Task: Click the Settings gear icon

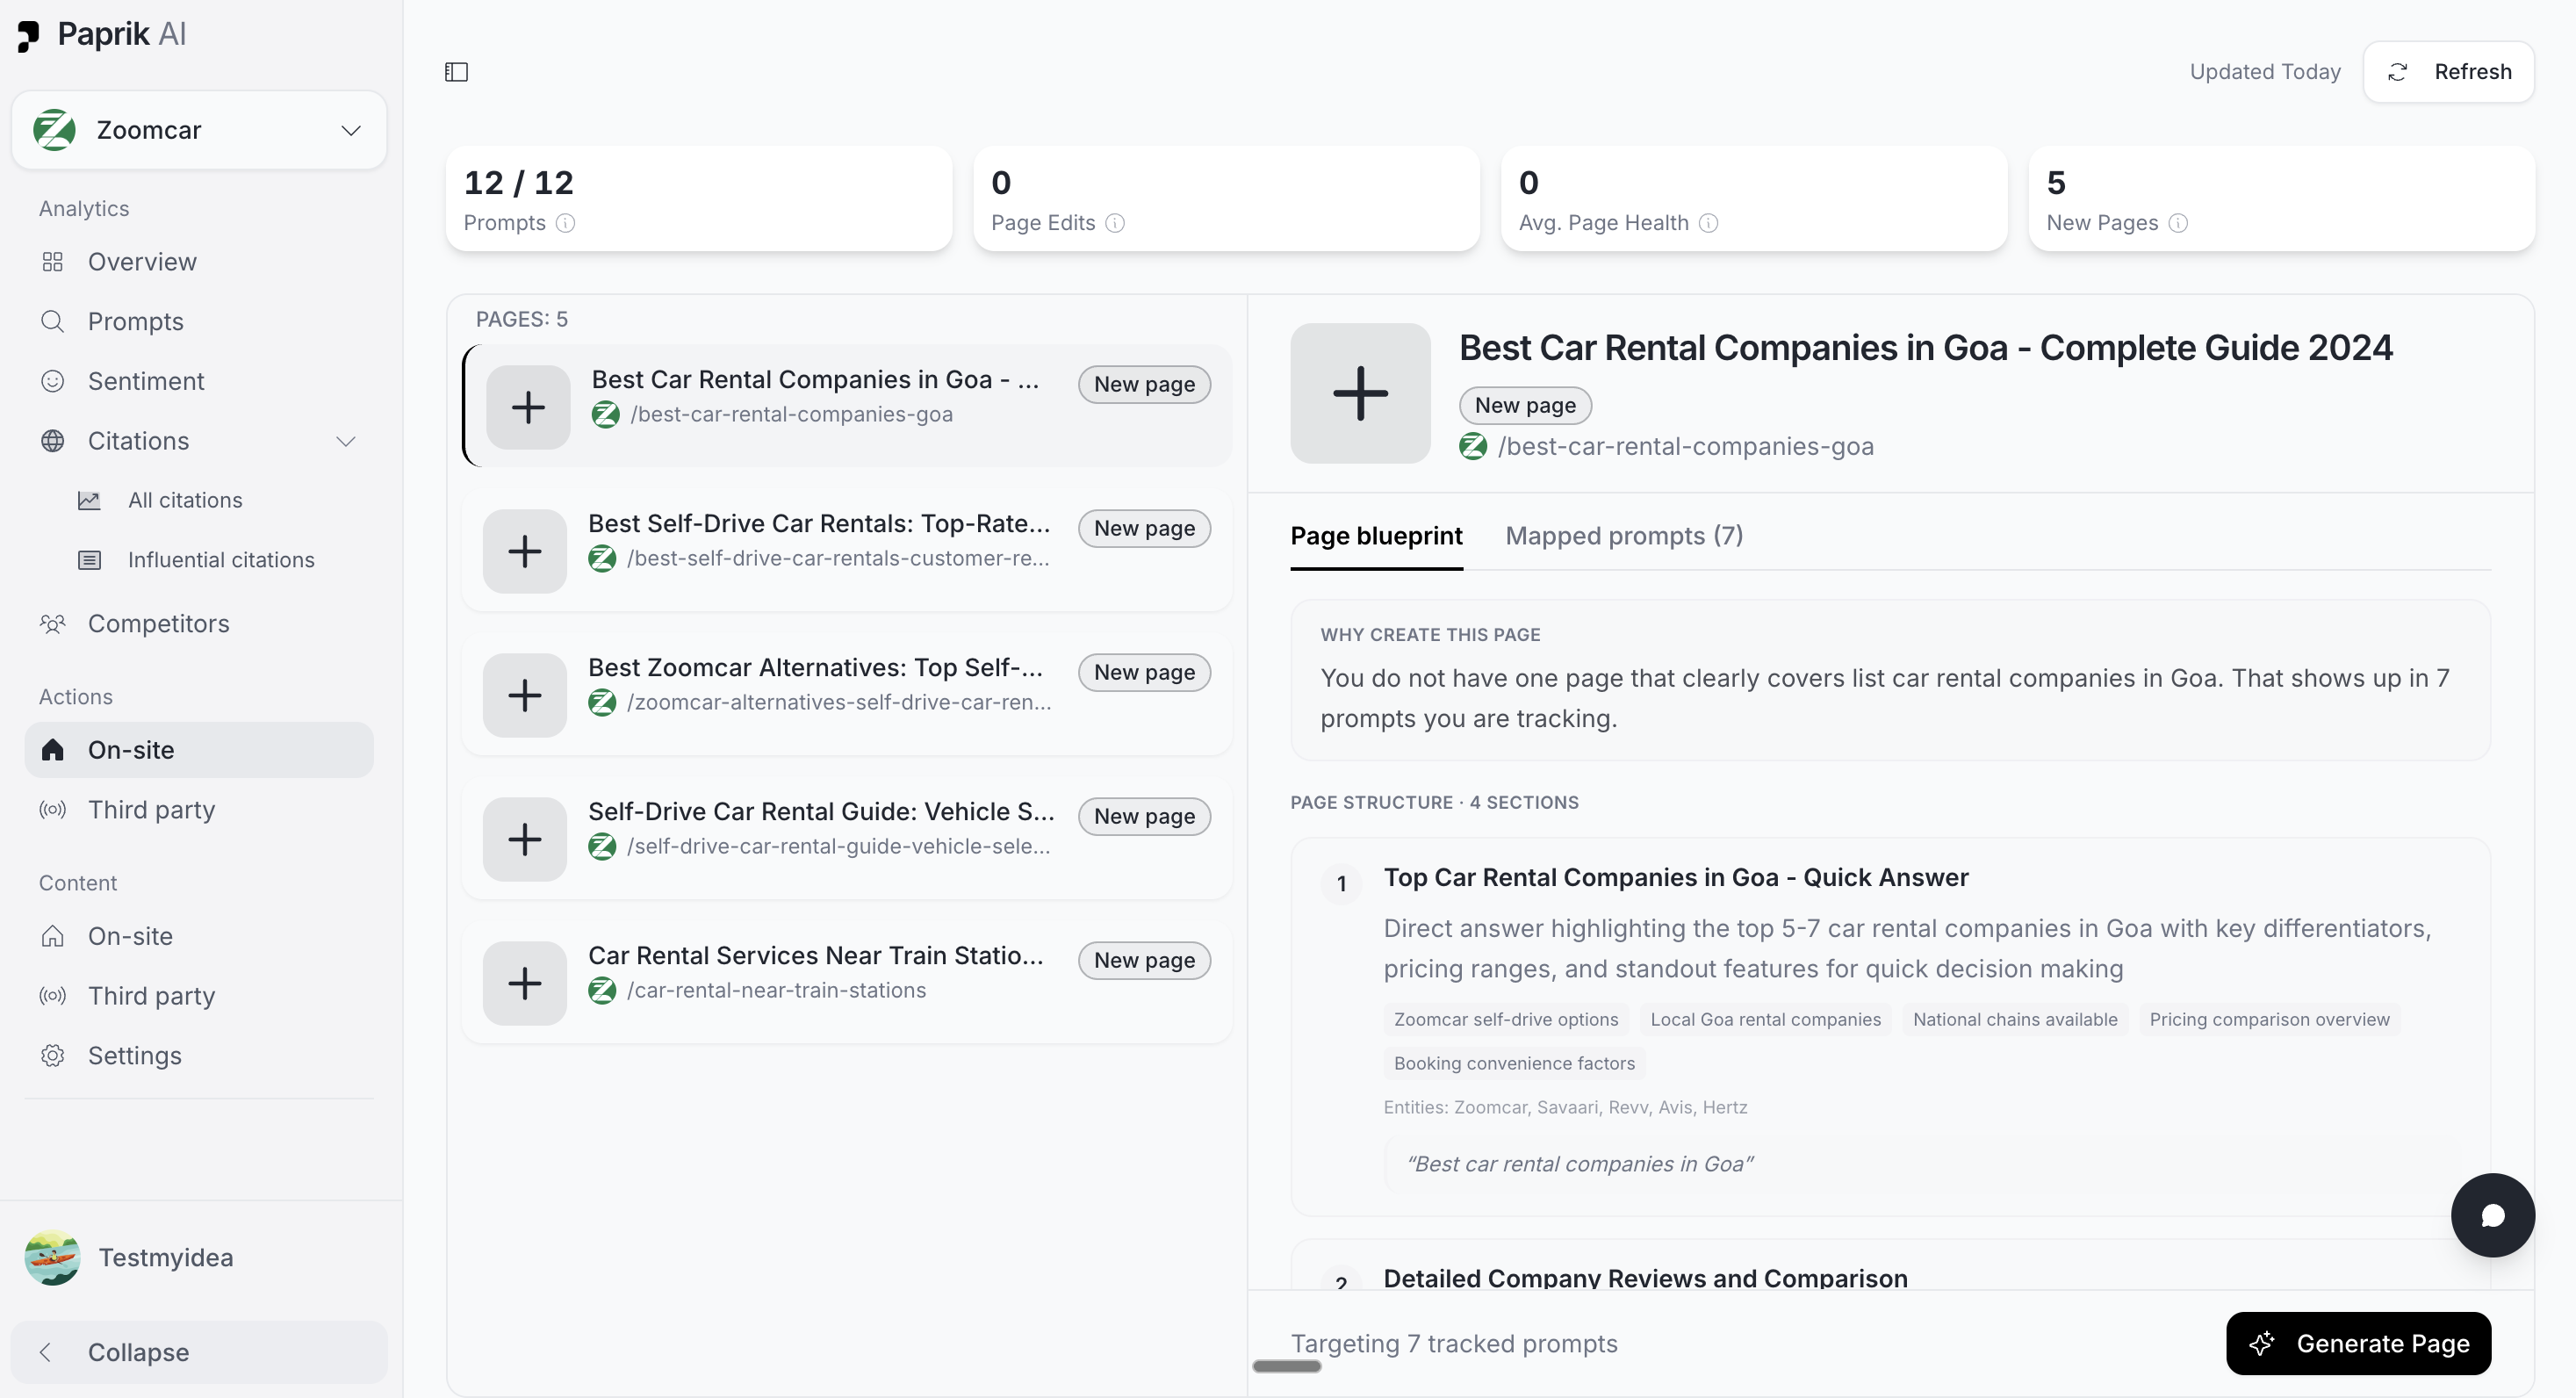Action: [53, 1056]
